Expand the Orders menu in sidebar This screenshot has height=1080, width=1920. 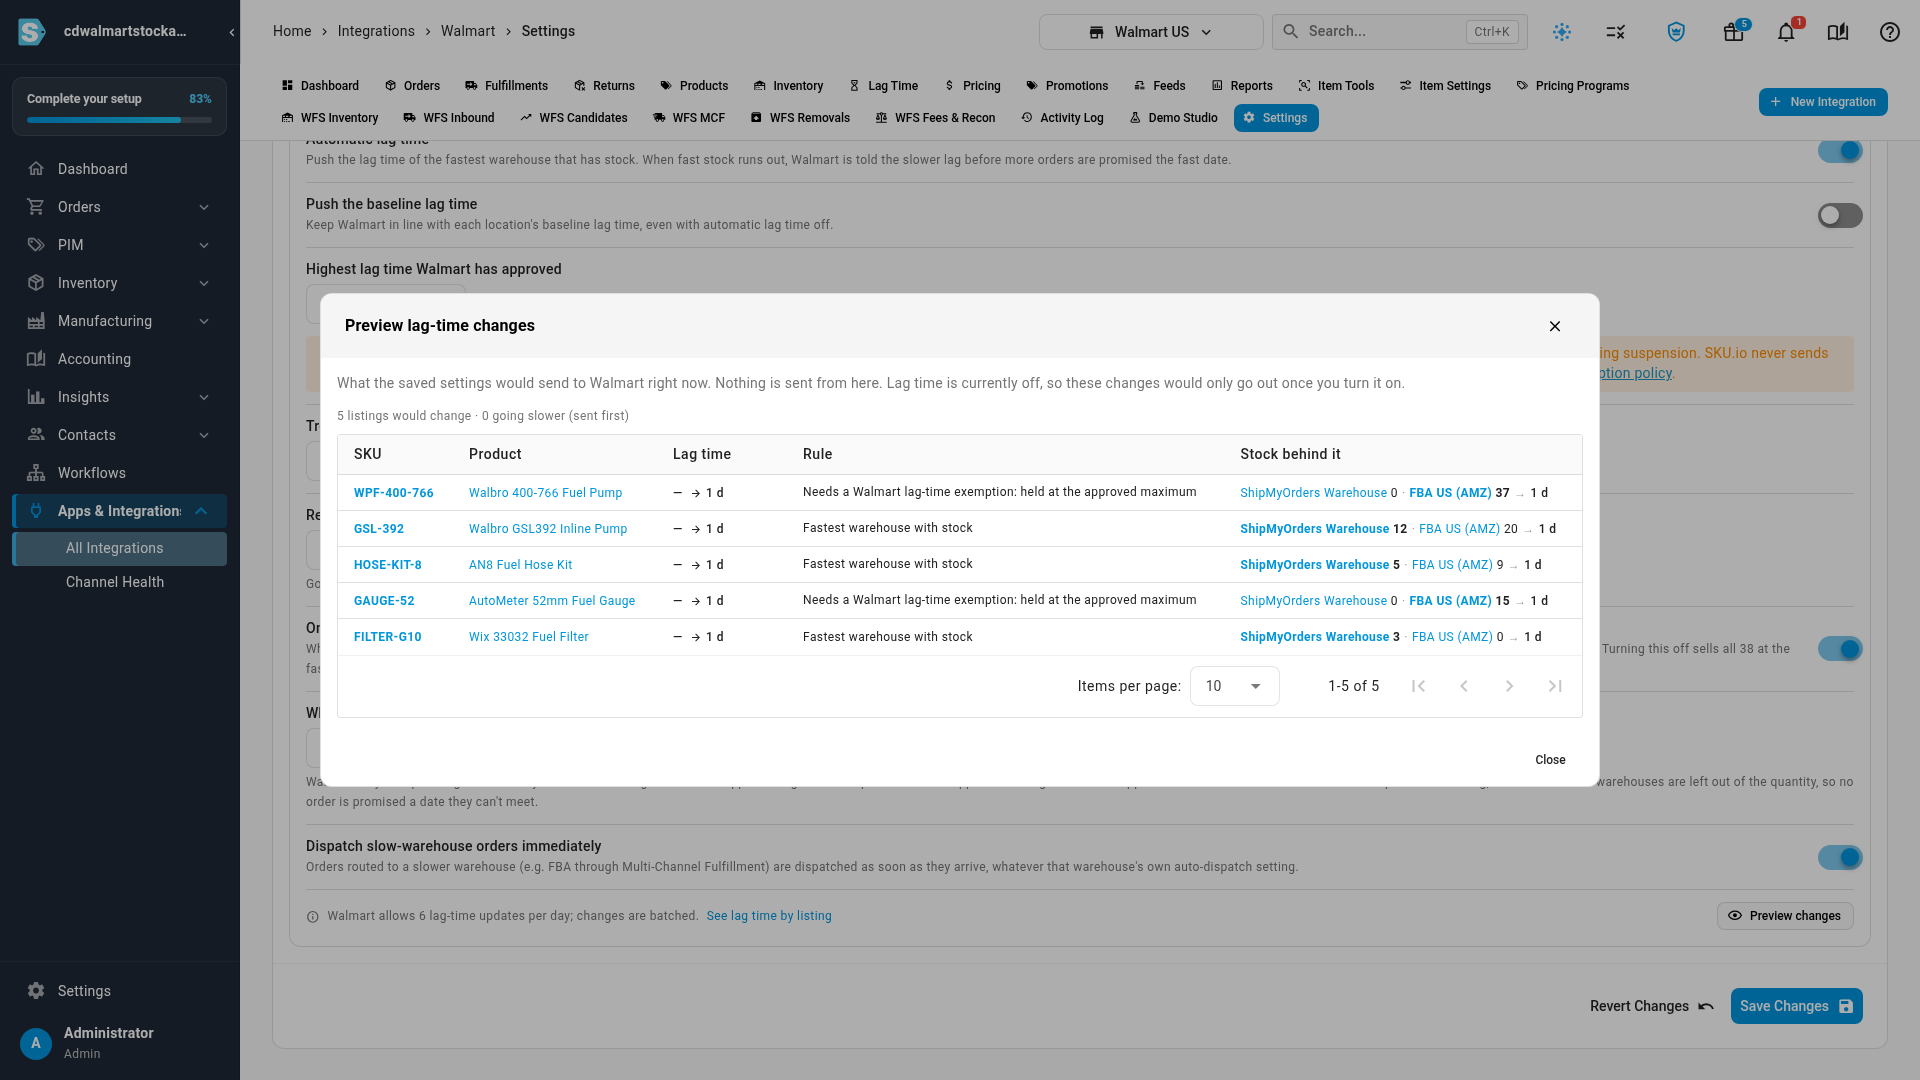point(120,207)
